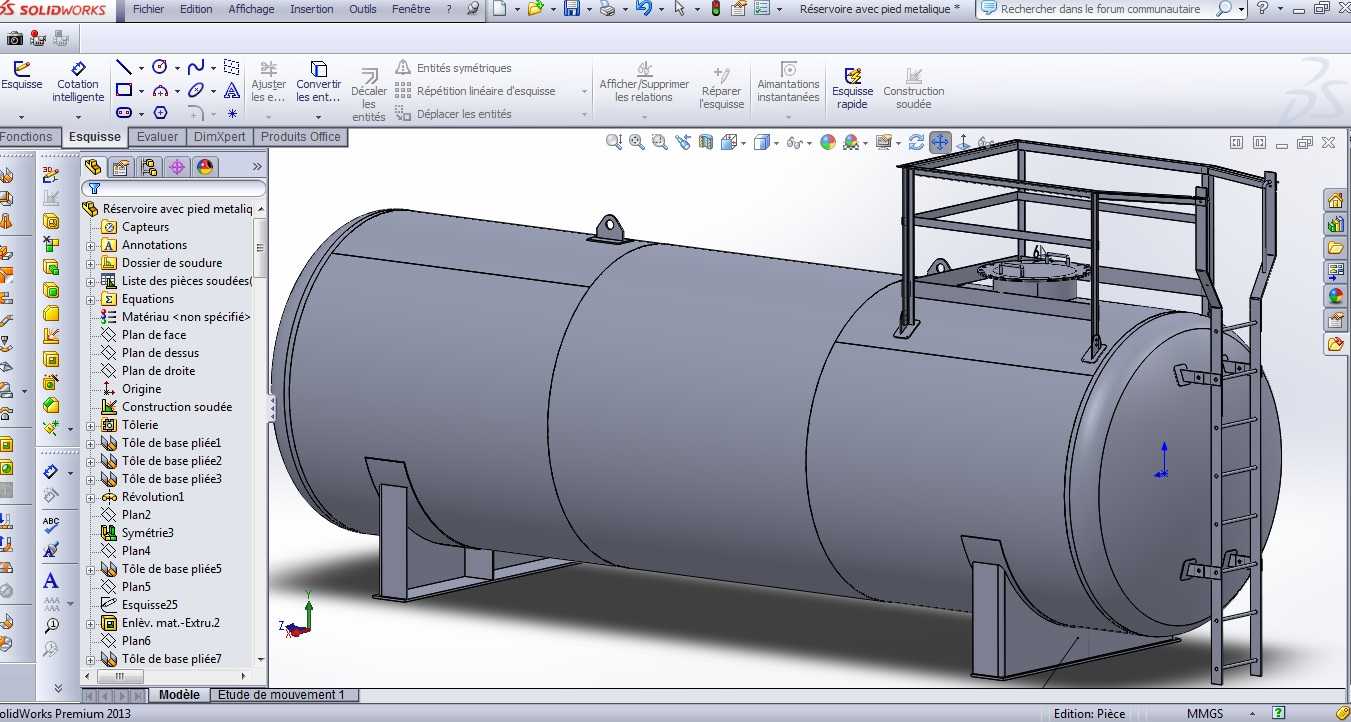Click Edit Appearance color sphere icon
1351x722 pixels.
click(x=827, y=143)
